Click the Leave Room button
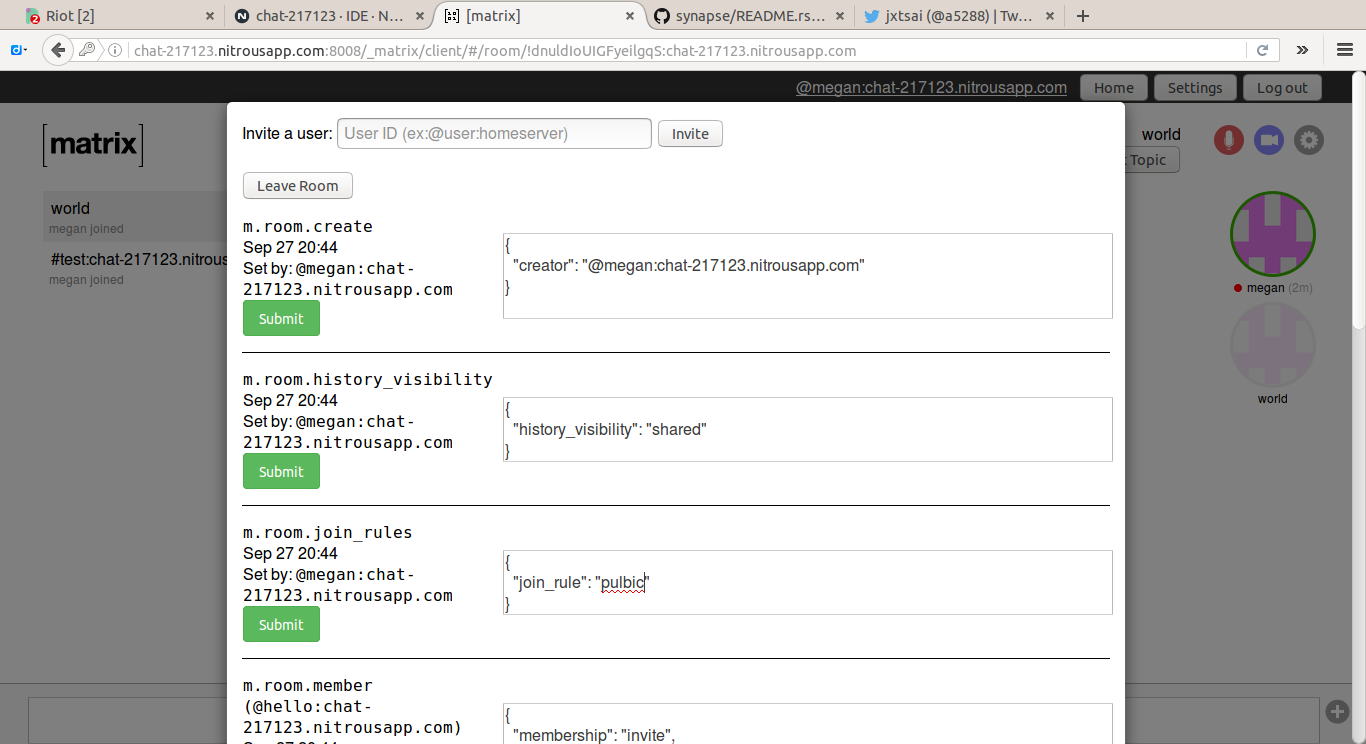This screenshot has height=744, width=1366. (x=298, y=186)
